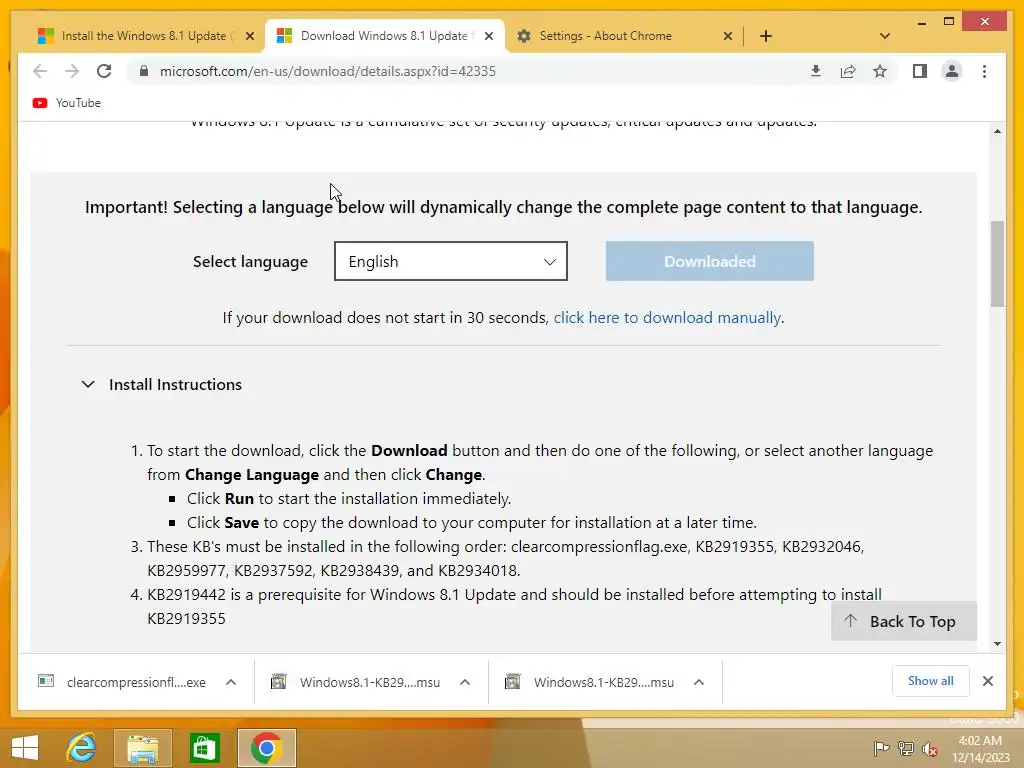Close the Install the Windows 8.1 Update tab
1024x768 pixels.
click(x=249, y=36)
